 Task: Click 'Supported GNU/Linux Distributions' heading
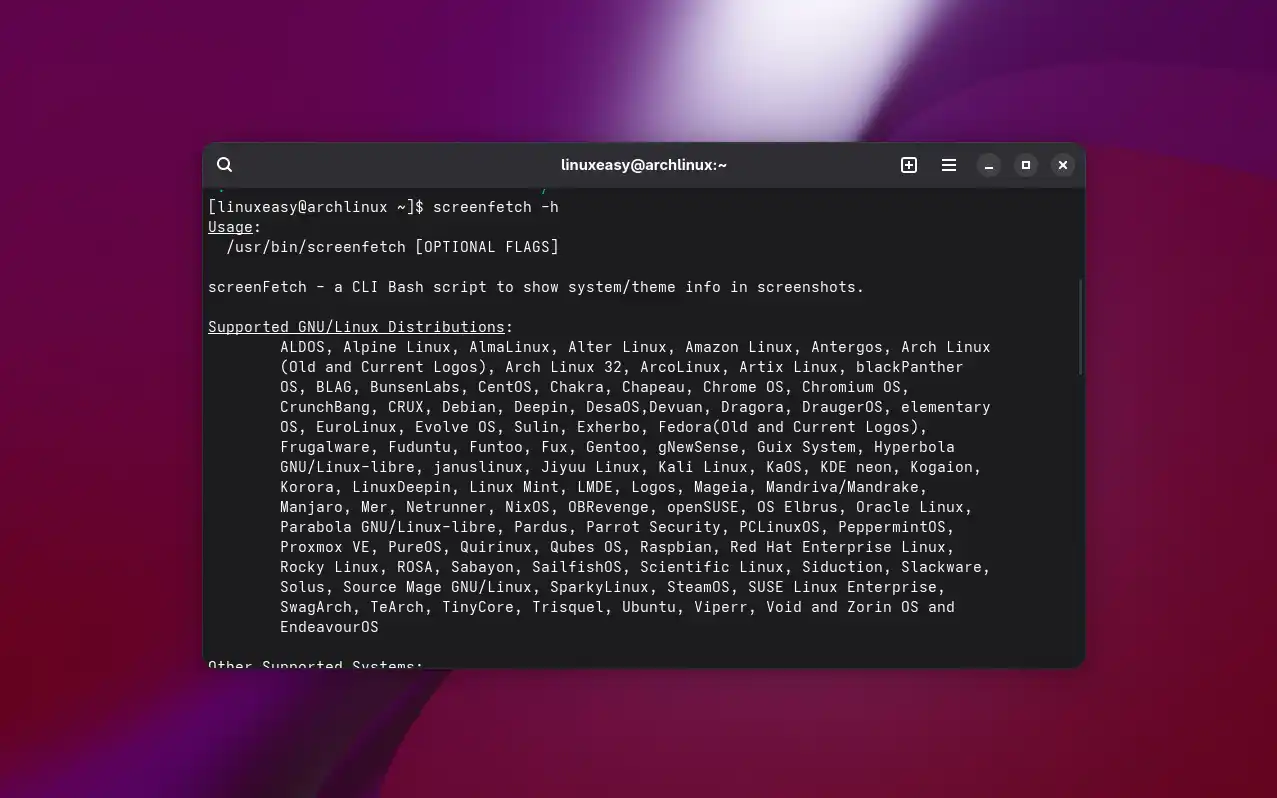tap(356, 327)
